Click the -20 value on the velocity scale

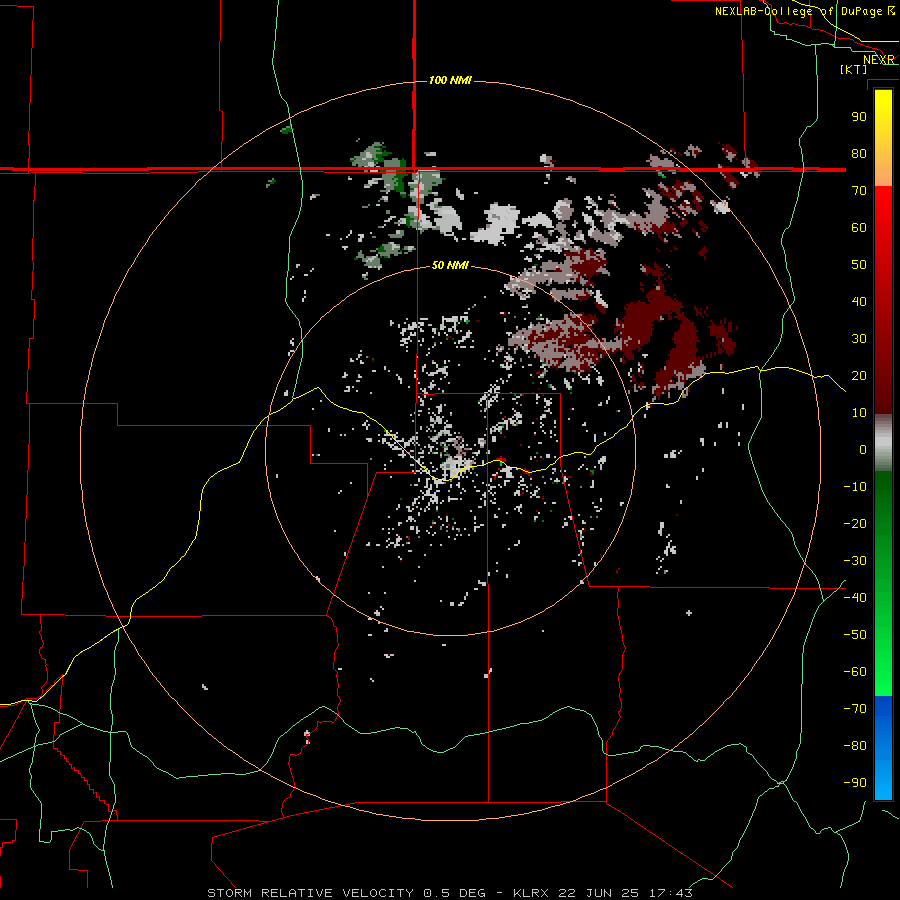[x=855, y=523]
